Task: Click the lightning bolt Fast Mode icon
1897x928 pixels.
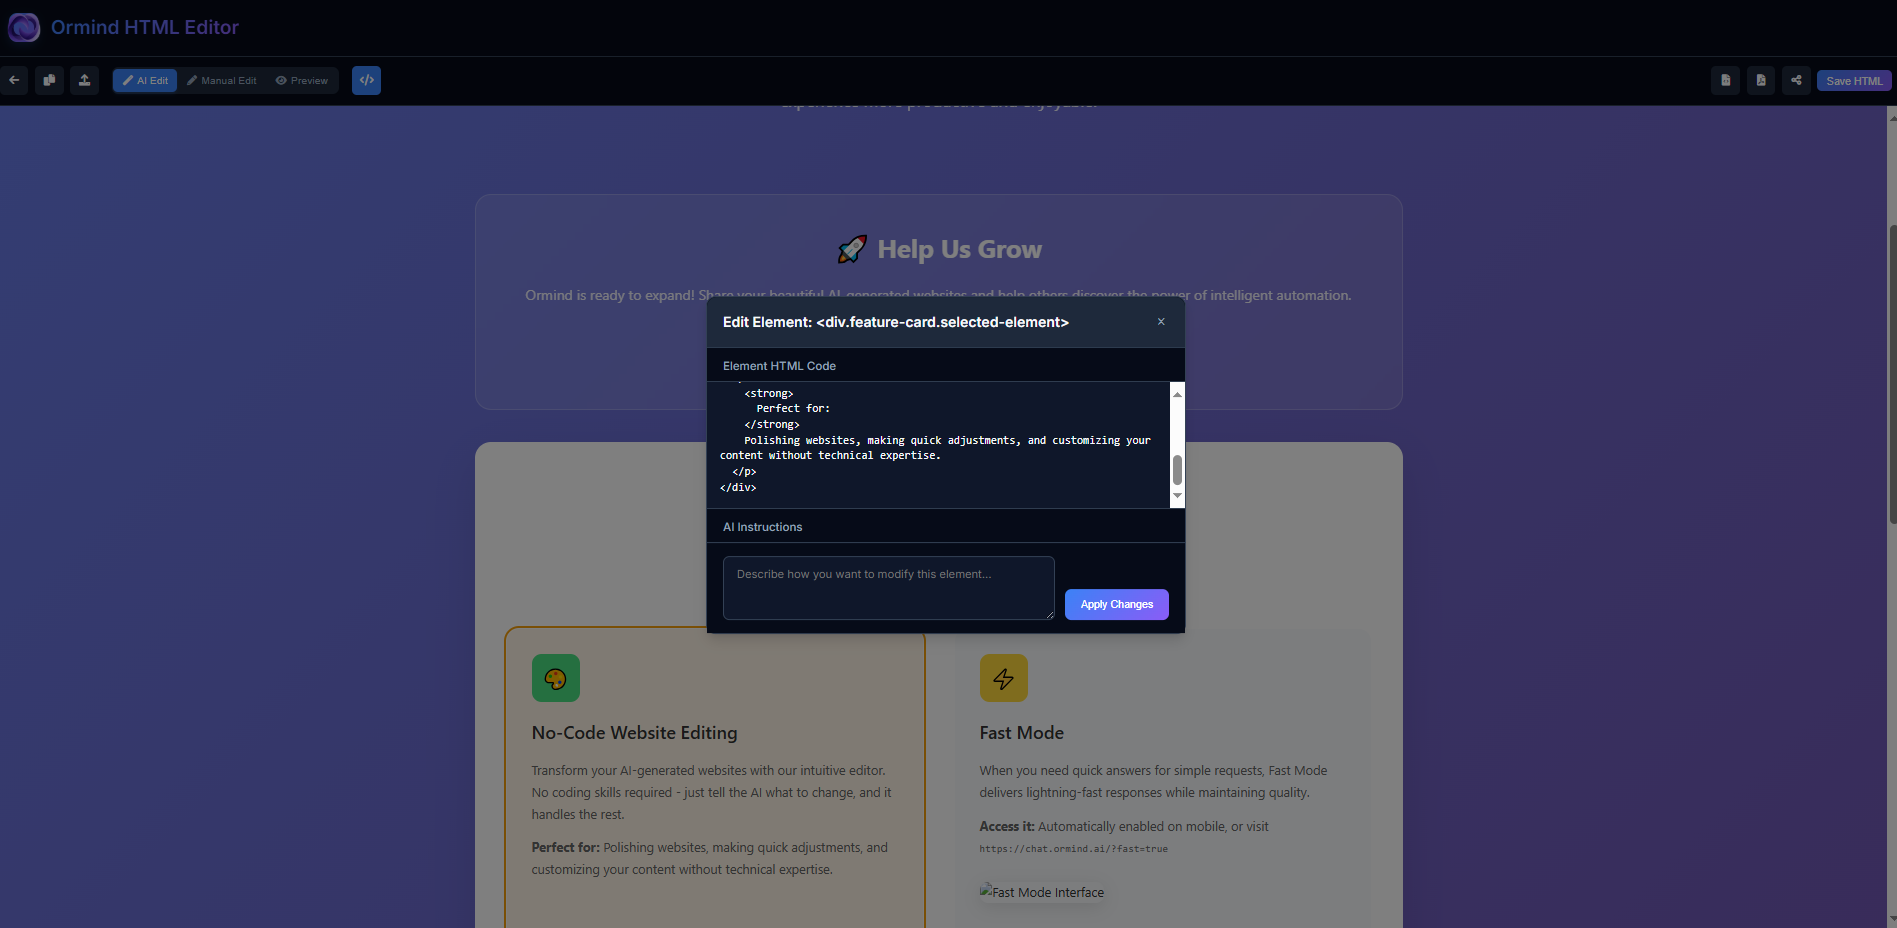Action: (1004, 678)
